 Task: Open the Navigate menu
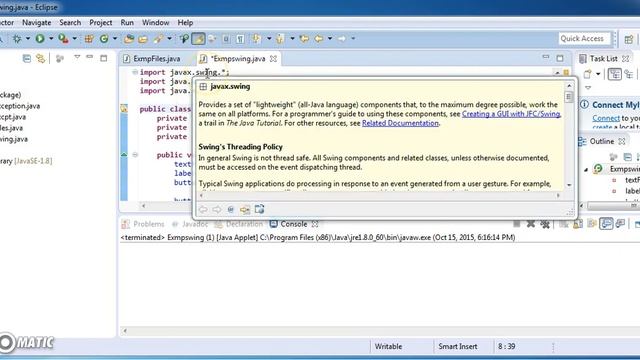click(x=36, y=23)
